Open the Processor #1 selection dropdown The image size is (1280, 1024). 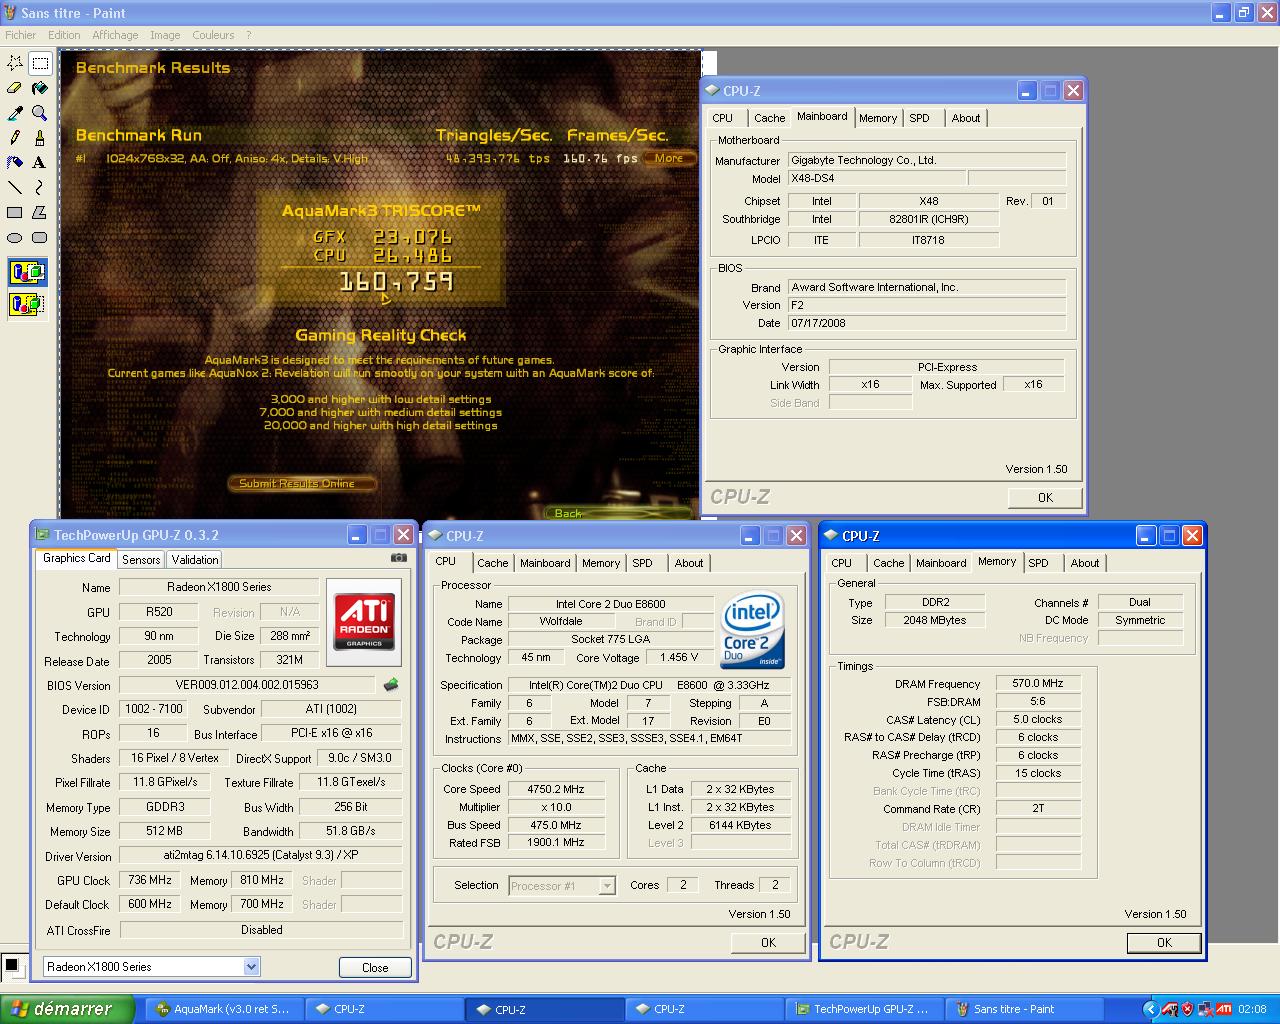tap(607, 885)
